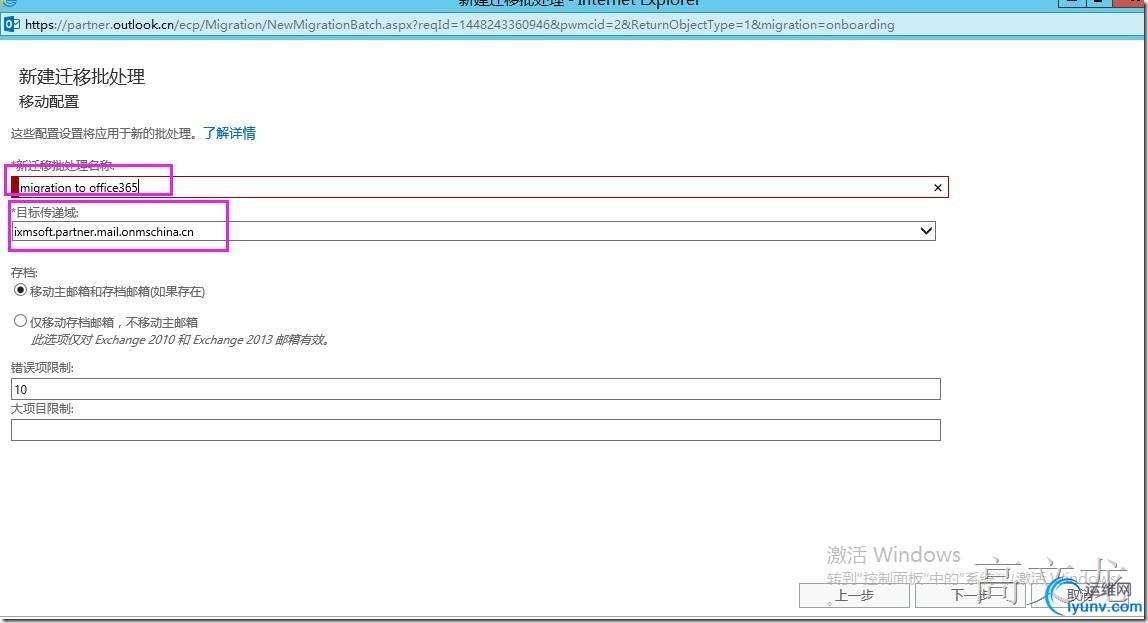Go back with the 上一步 button
1148x623 pixels.
coord(854,595)
